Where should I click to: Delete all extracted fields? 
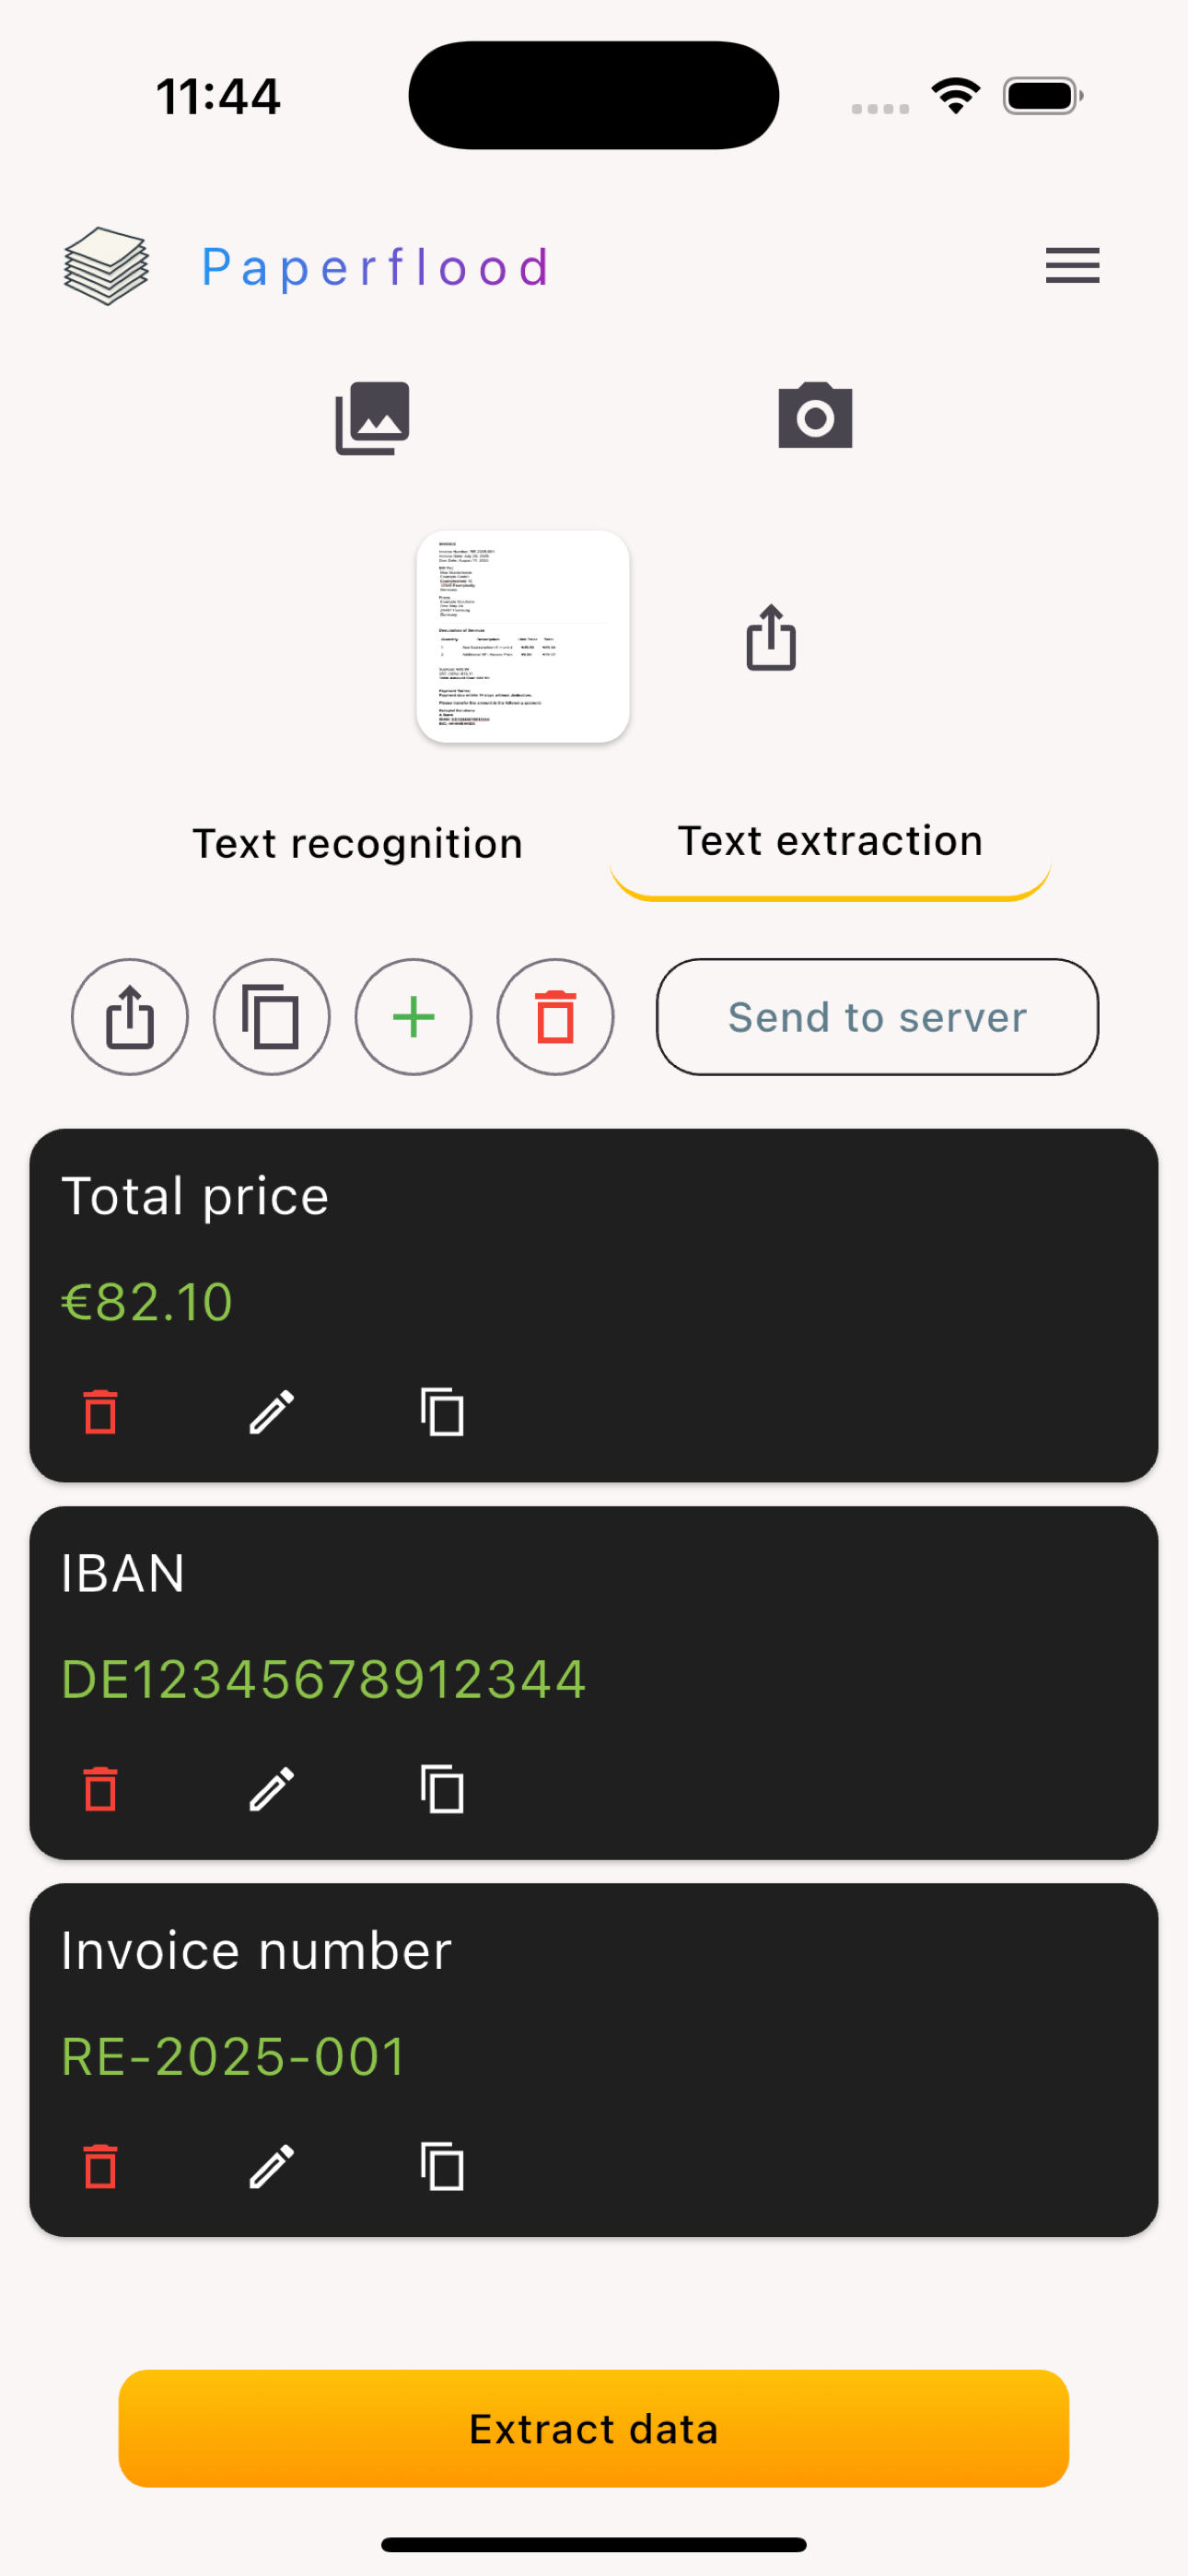[555, 1017]
